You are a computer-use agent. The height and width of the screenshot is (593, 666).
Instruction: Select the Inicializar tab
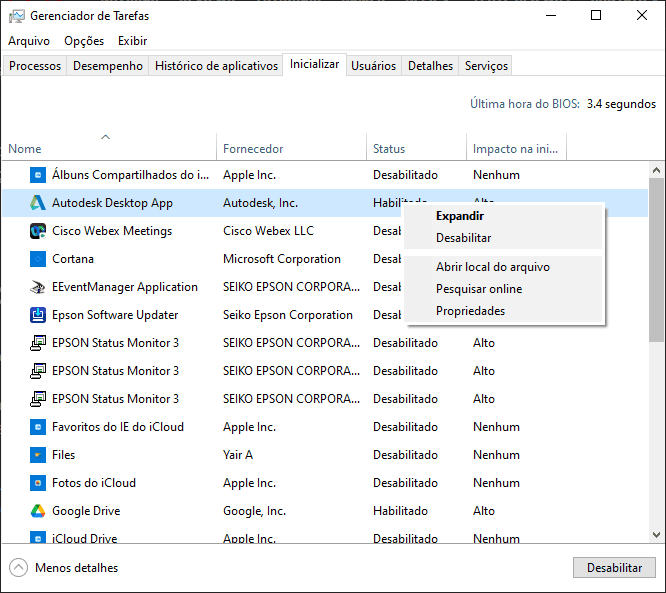[x=314, y=65]
